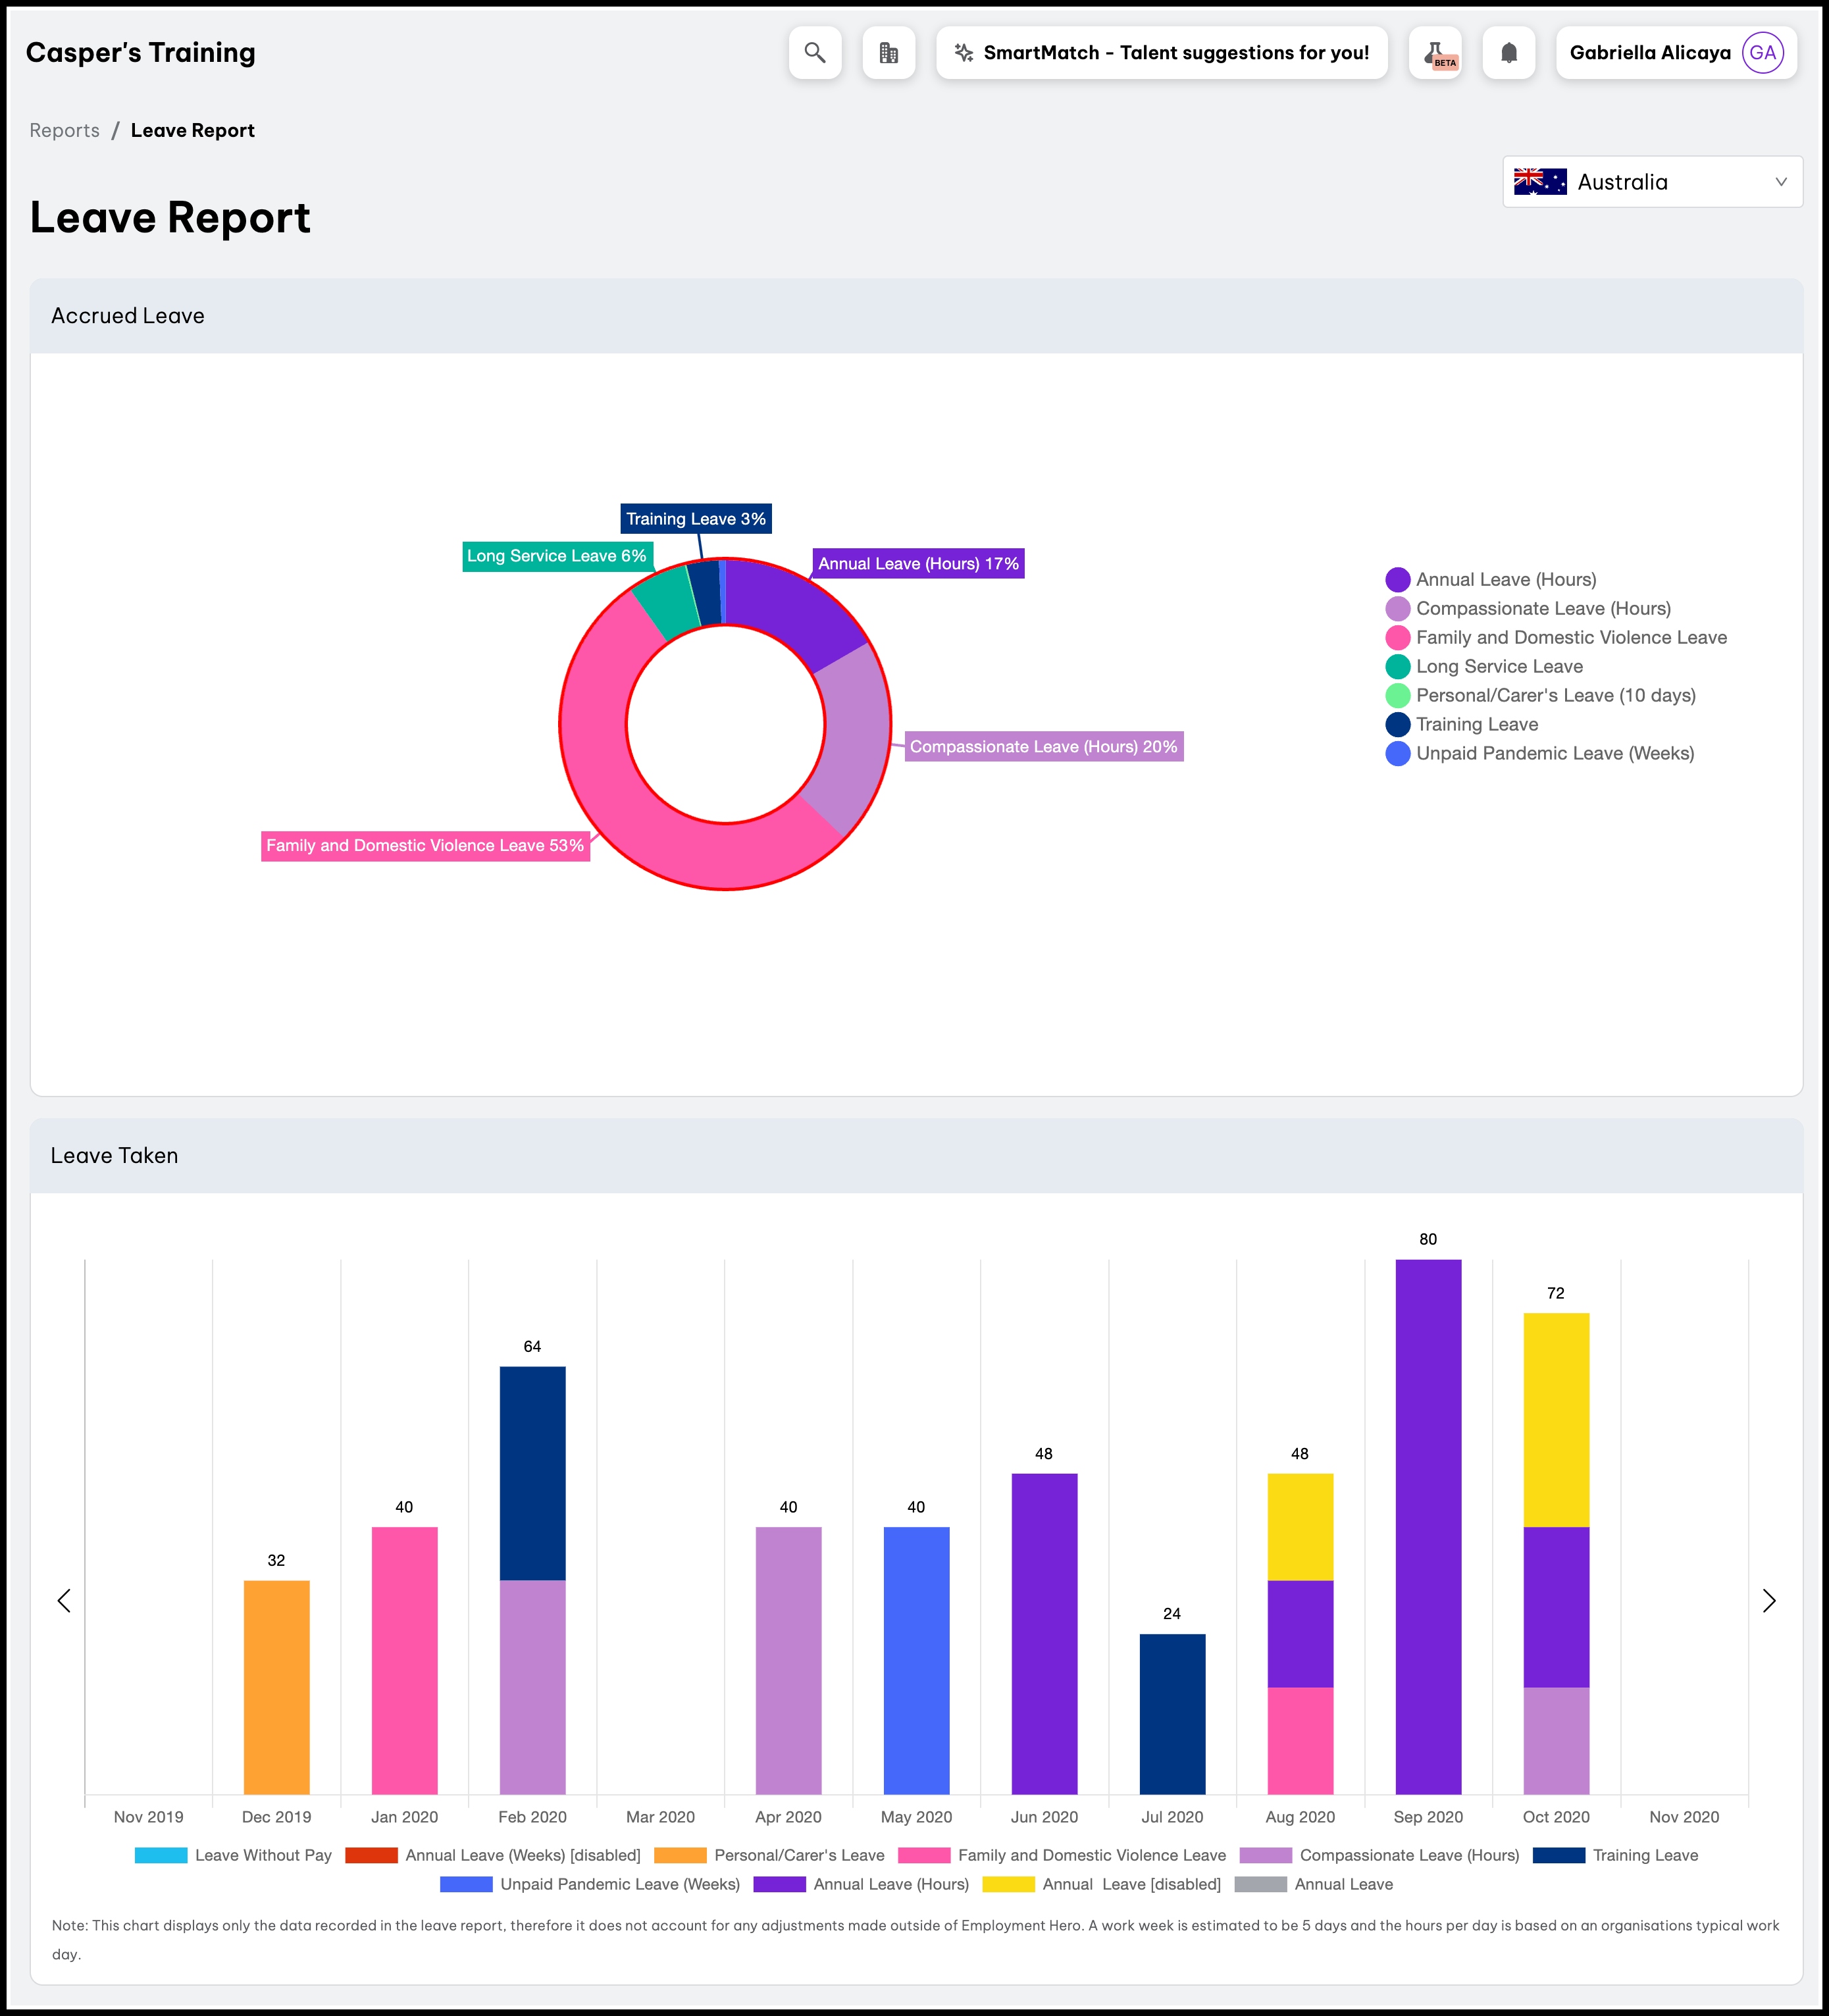Go to previous months with left arrow
The width and height of the screenshot is (1829, 2016).
64,1601
